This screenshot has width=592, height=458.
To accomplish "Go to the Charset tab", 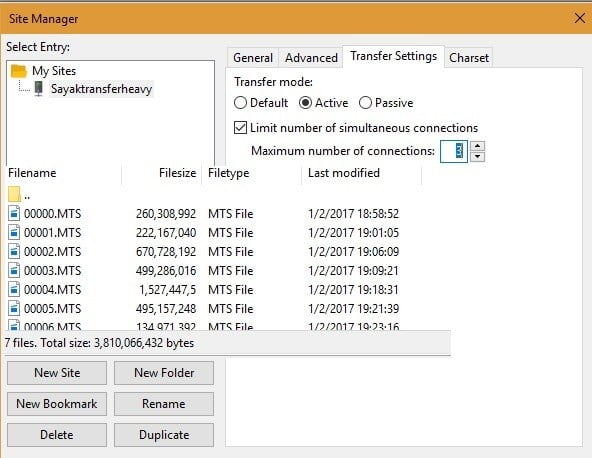I will pos(469,58).
